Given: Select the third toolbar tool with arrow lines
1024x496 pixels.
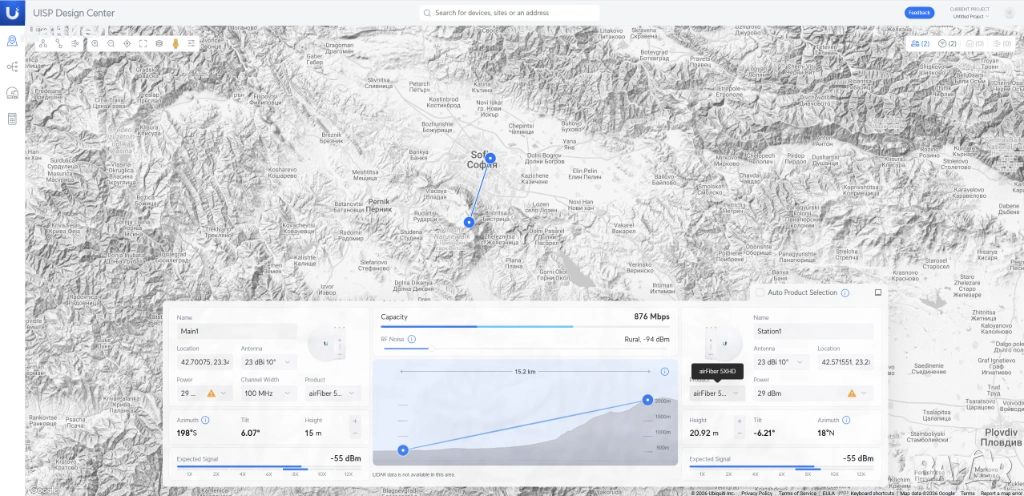Looking at the screenshot, I should click(75, 44).
